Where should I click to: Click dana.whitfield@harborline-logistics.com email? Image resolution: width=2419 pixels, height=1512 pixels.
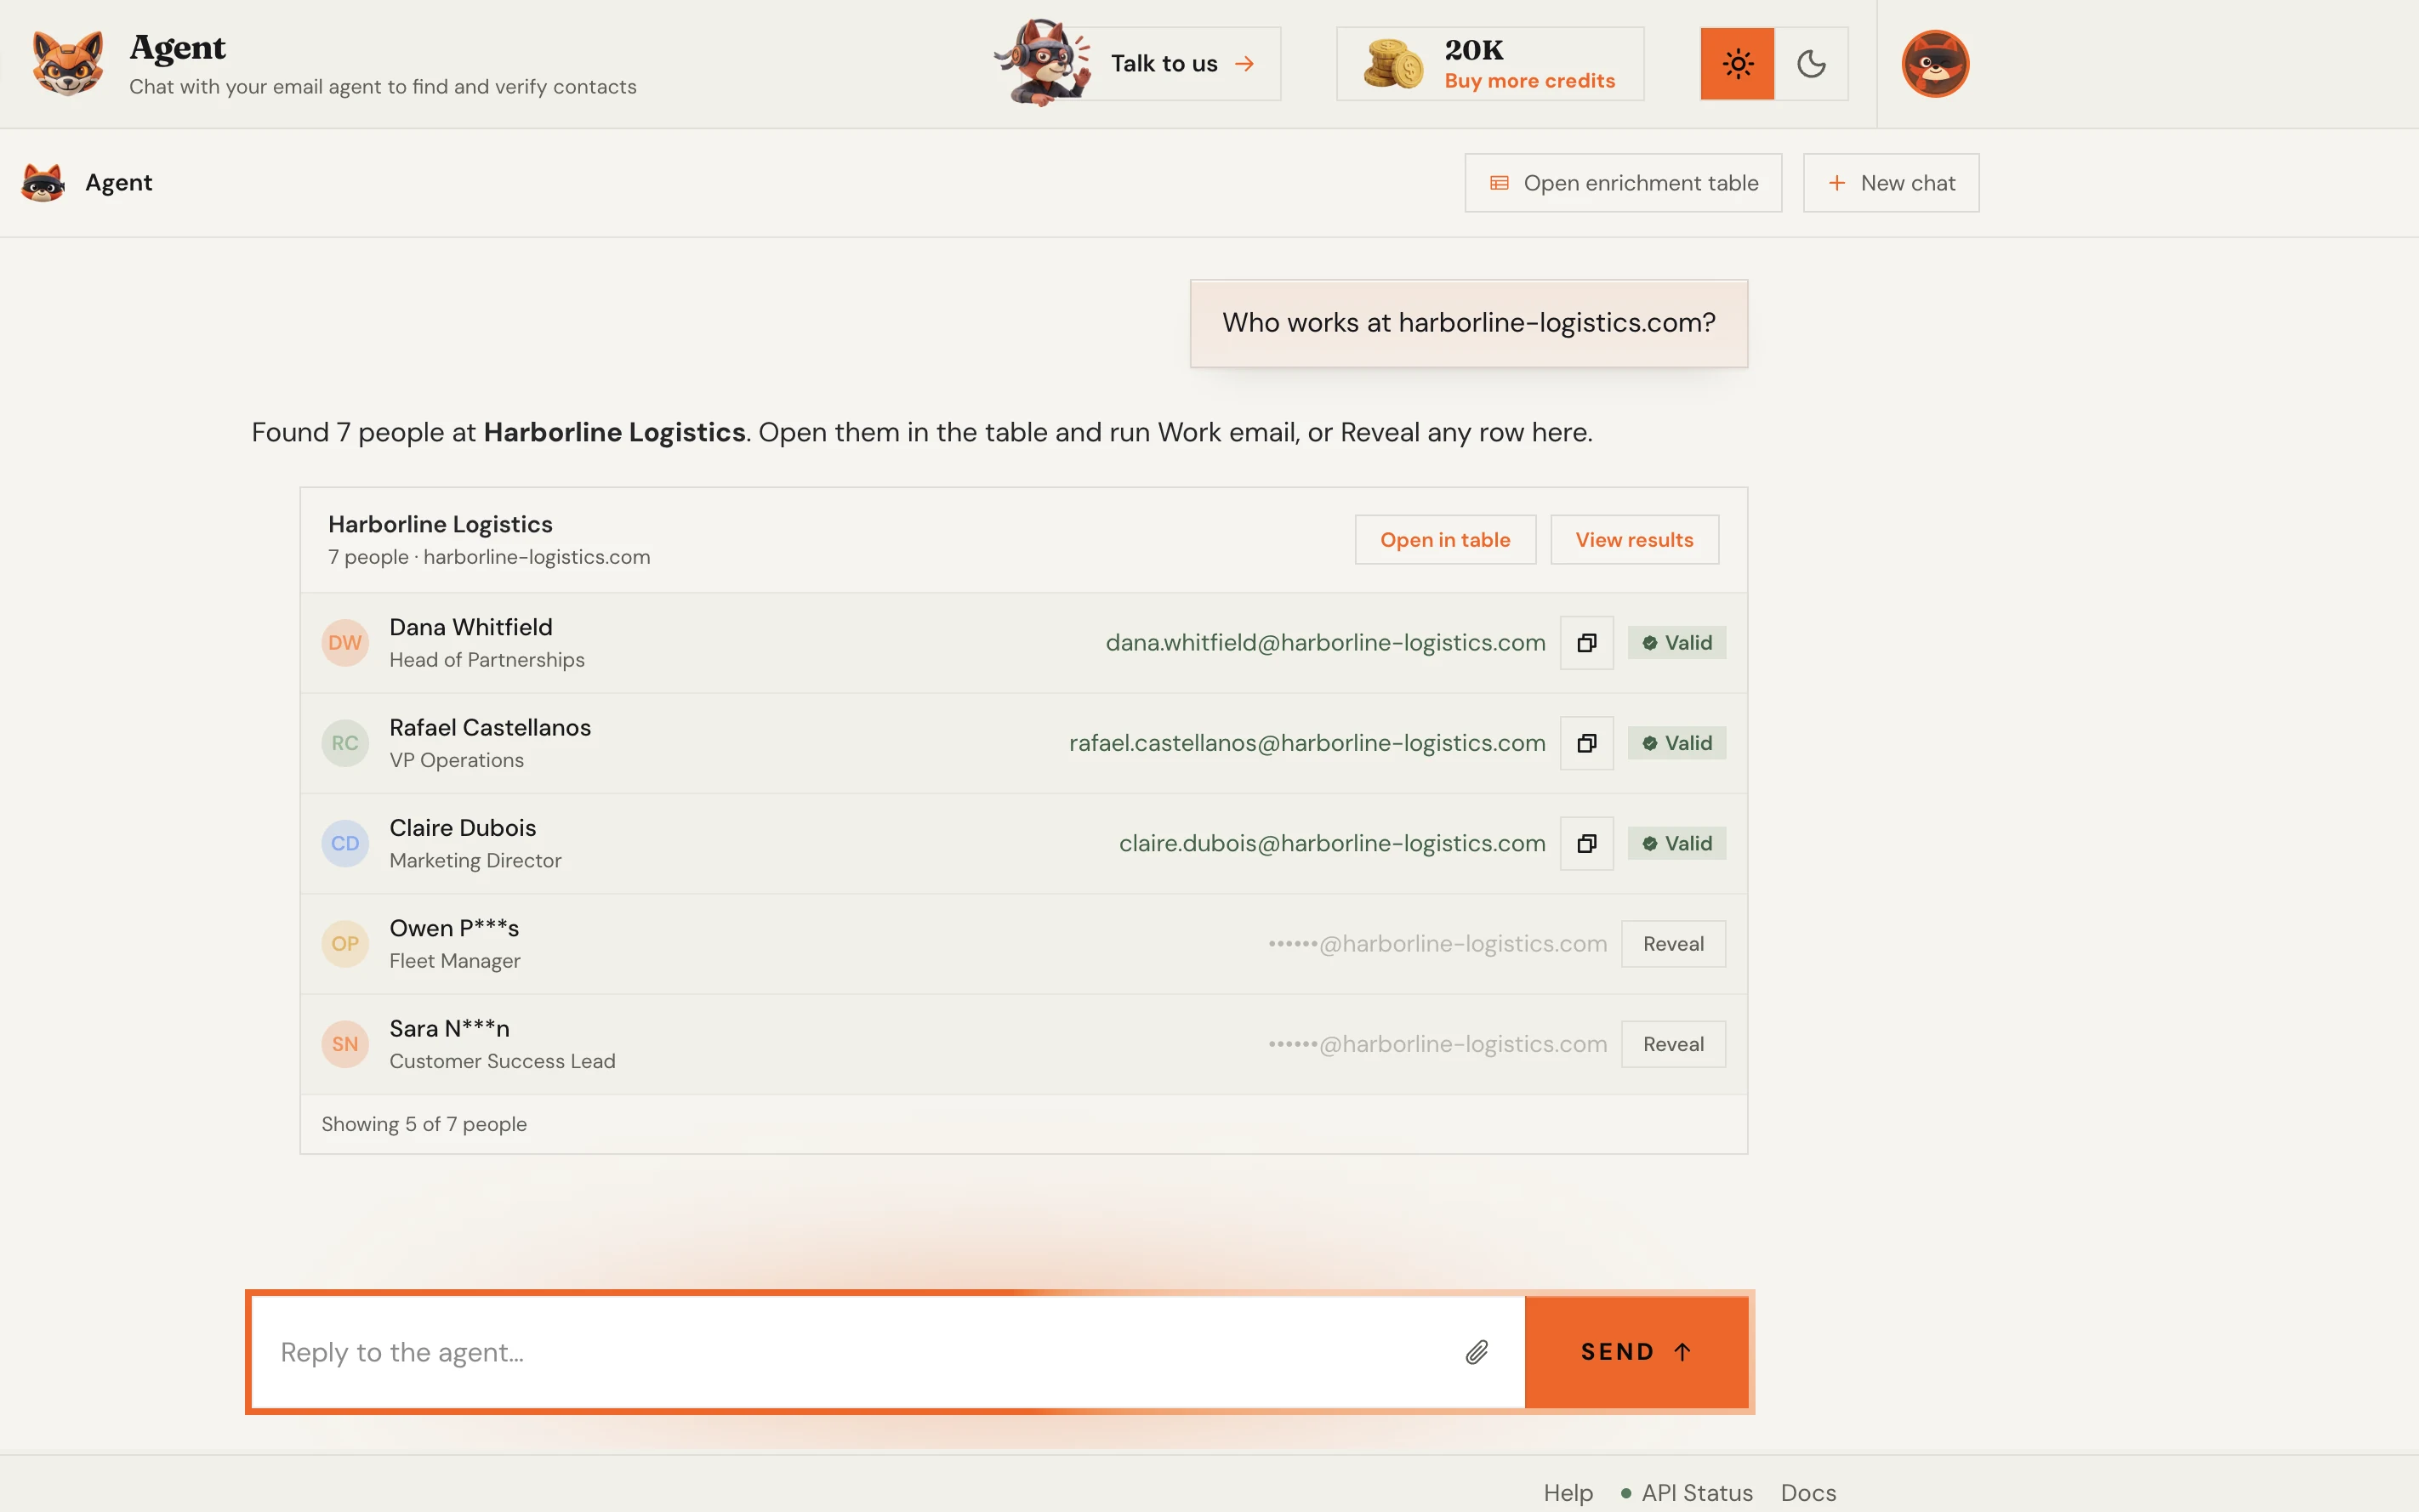1325,643
